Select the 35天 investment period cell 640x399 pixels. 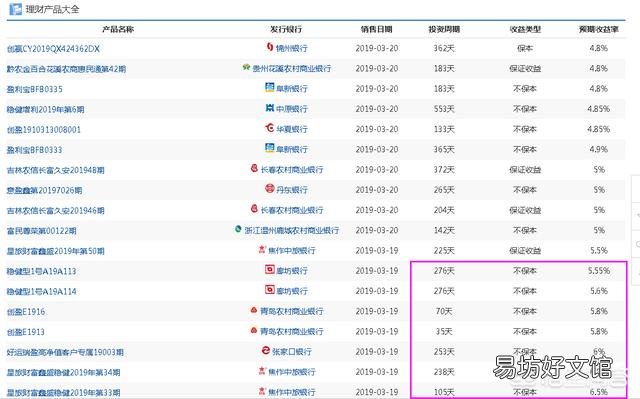click(x=444, y=332)
